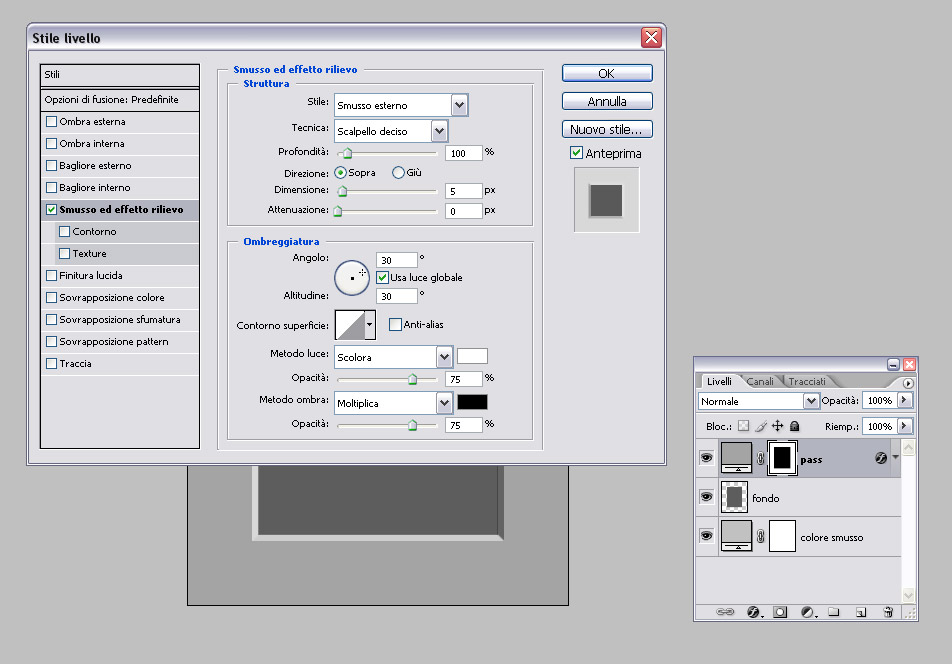Expand the Metodo luce dropdown
The height and width of the screenshot is (664, 952).
445,357
